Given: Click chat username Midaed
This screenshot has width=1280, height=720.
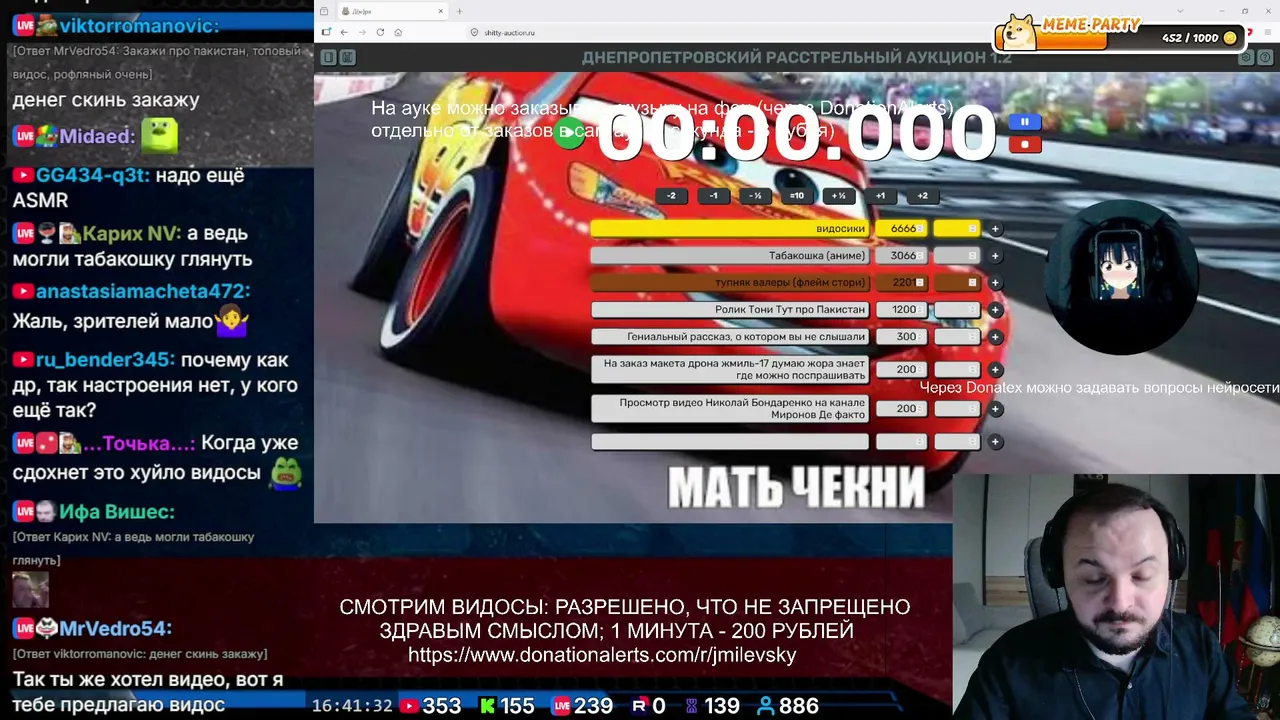Looking at the screenshot, I should 97,137.
